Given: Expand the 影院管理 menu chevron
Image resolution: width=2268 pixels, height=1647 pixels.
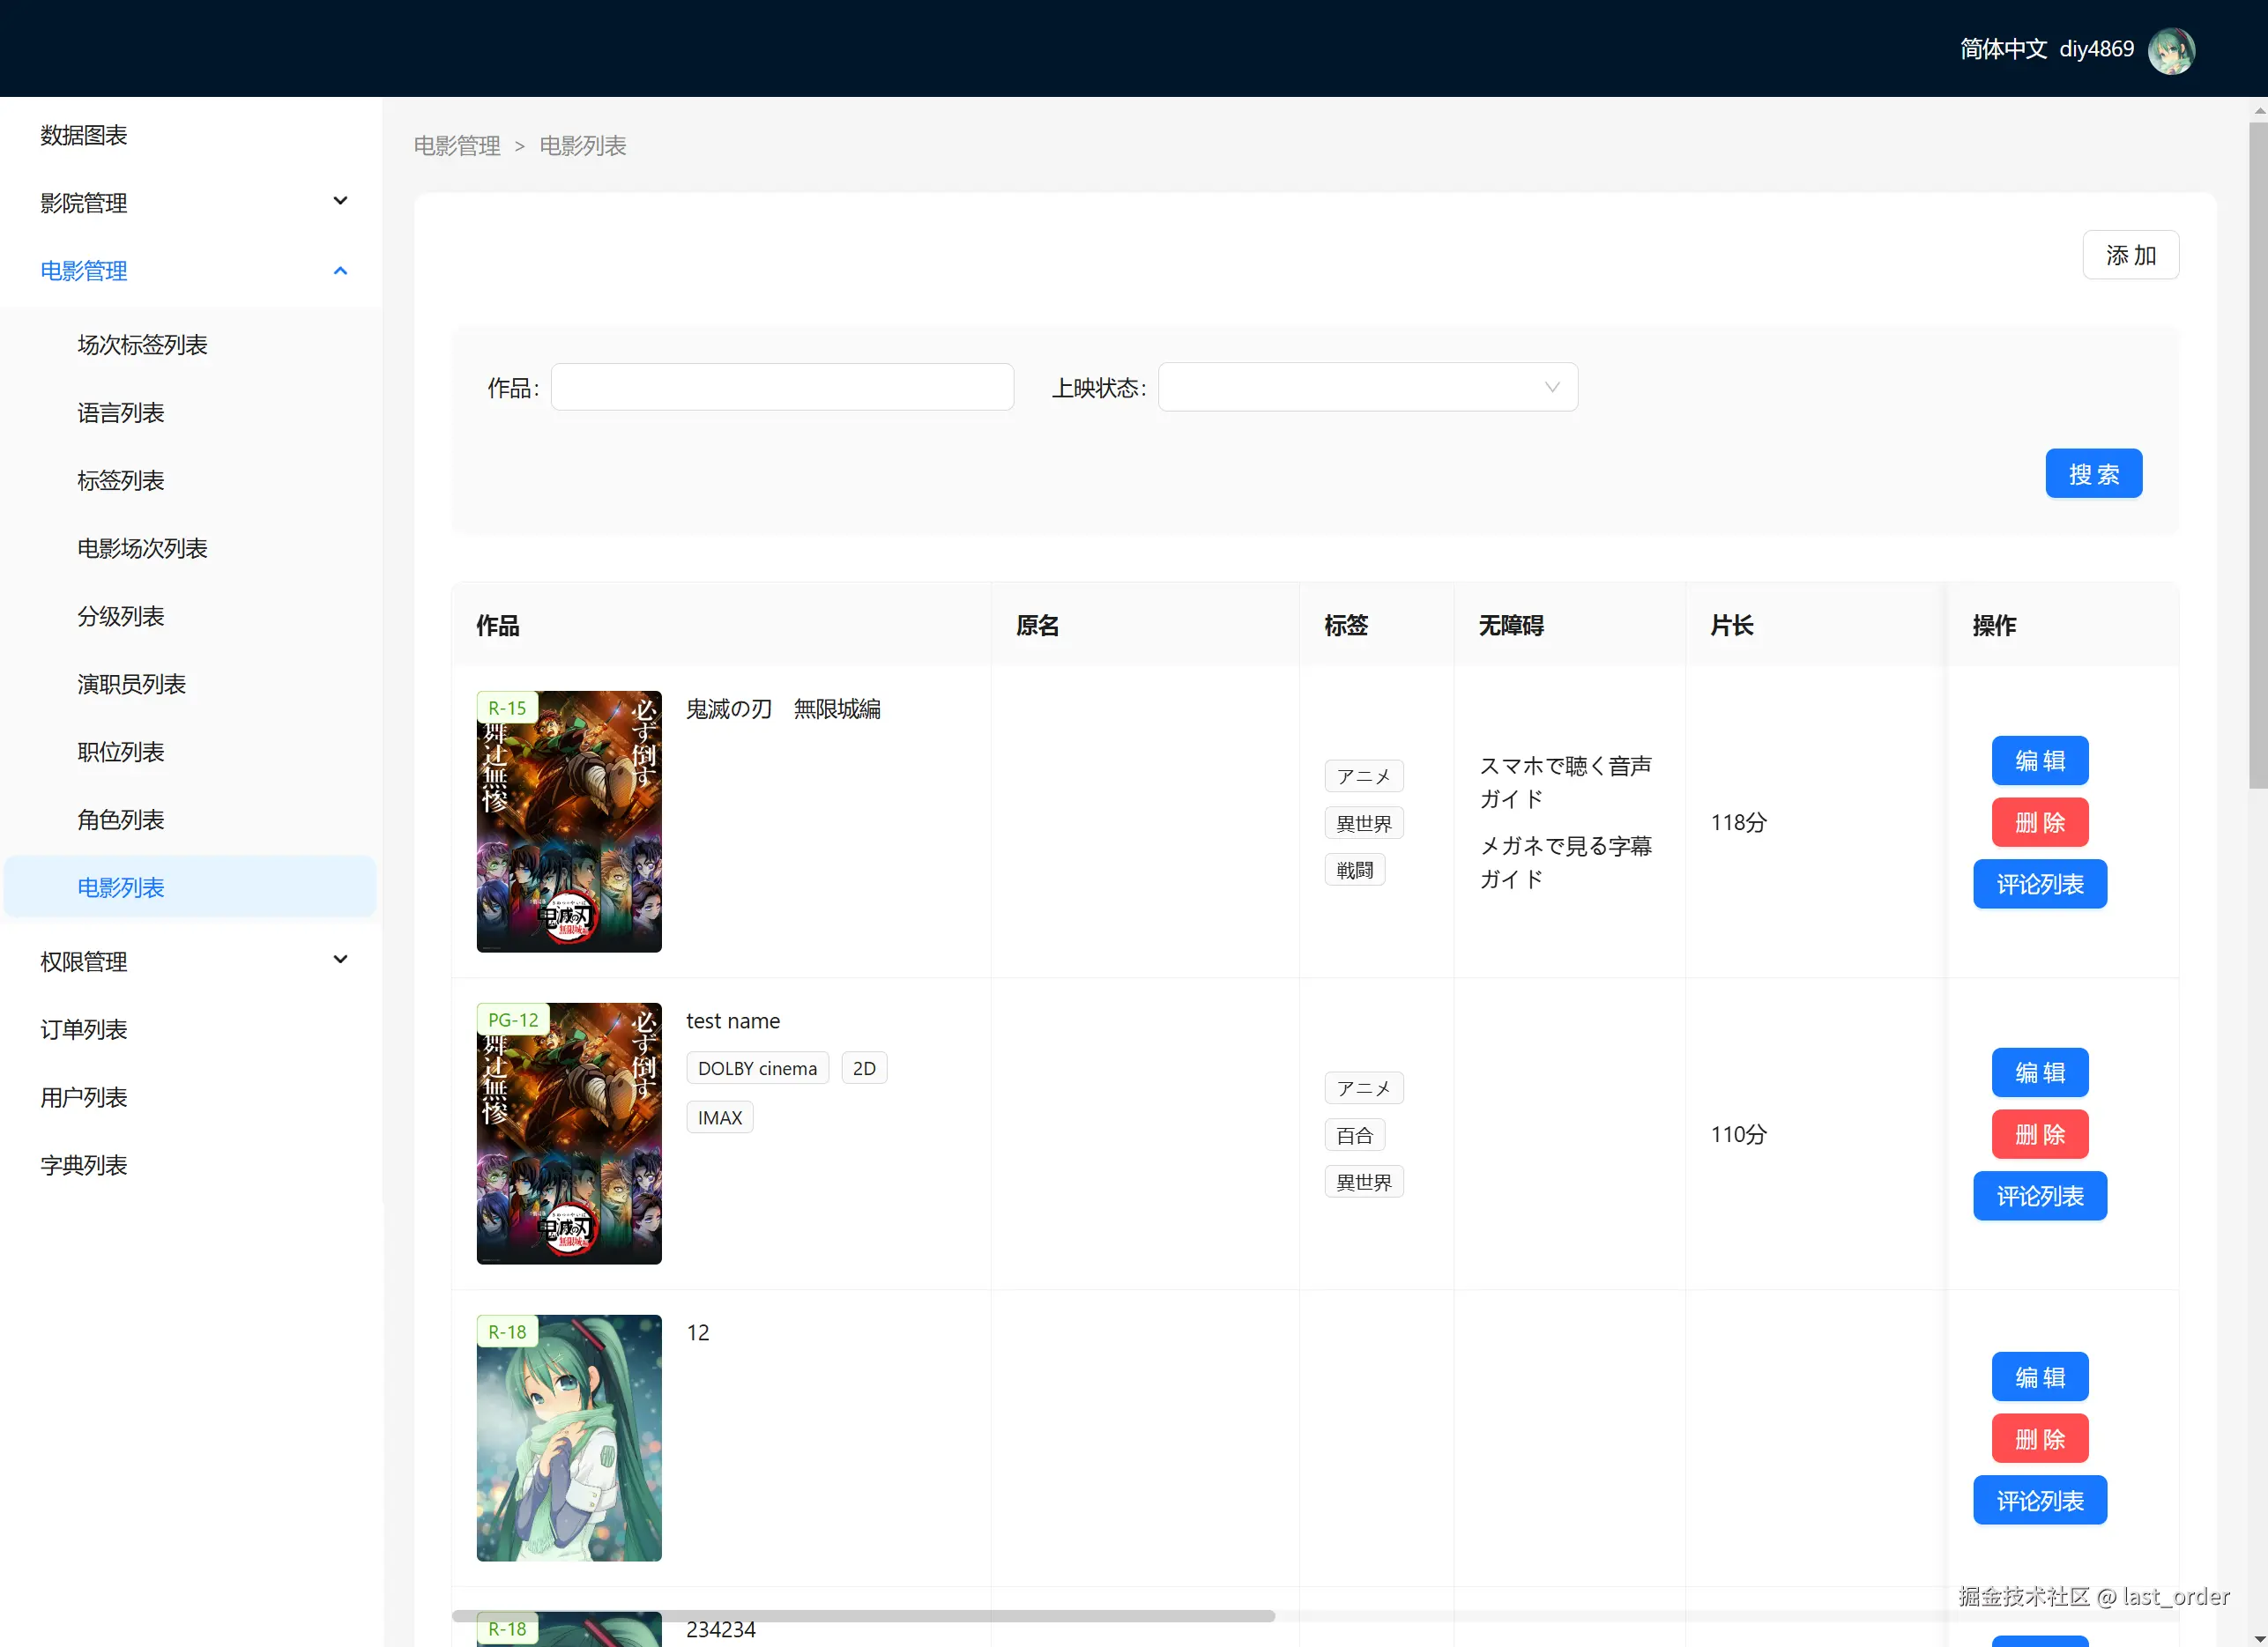Looking at the screenshot, I should pyautogui.click(x=340, y=201).
